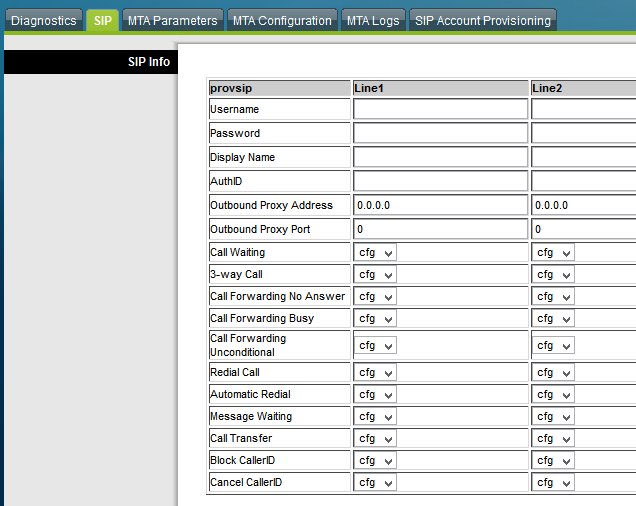Expand the Line2 3-way Call dropdown

click(x=554, y=275)
